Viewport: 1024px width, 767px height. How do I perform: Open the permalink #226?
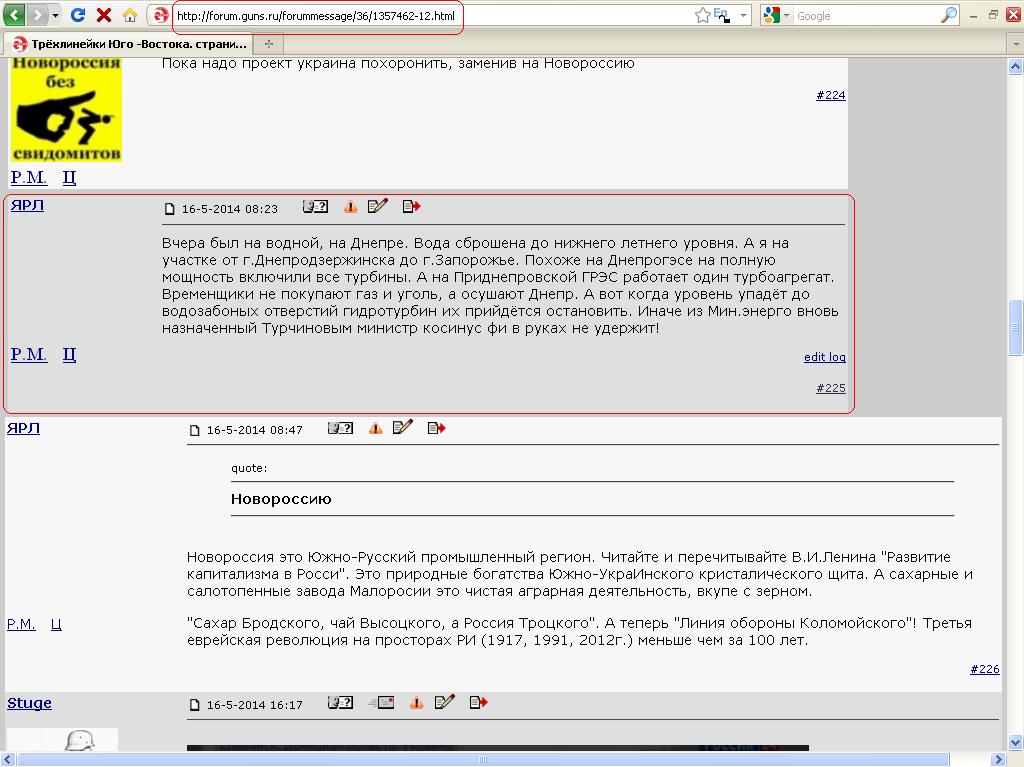984,670
